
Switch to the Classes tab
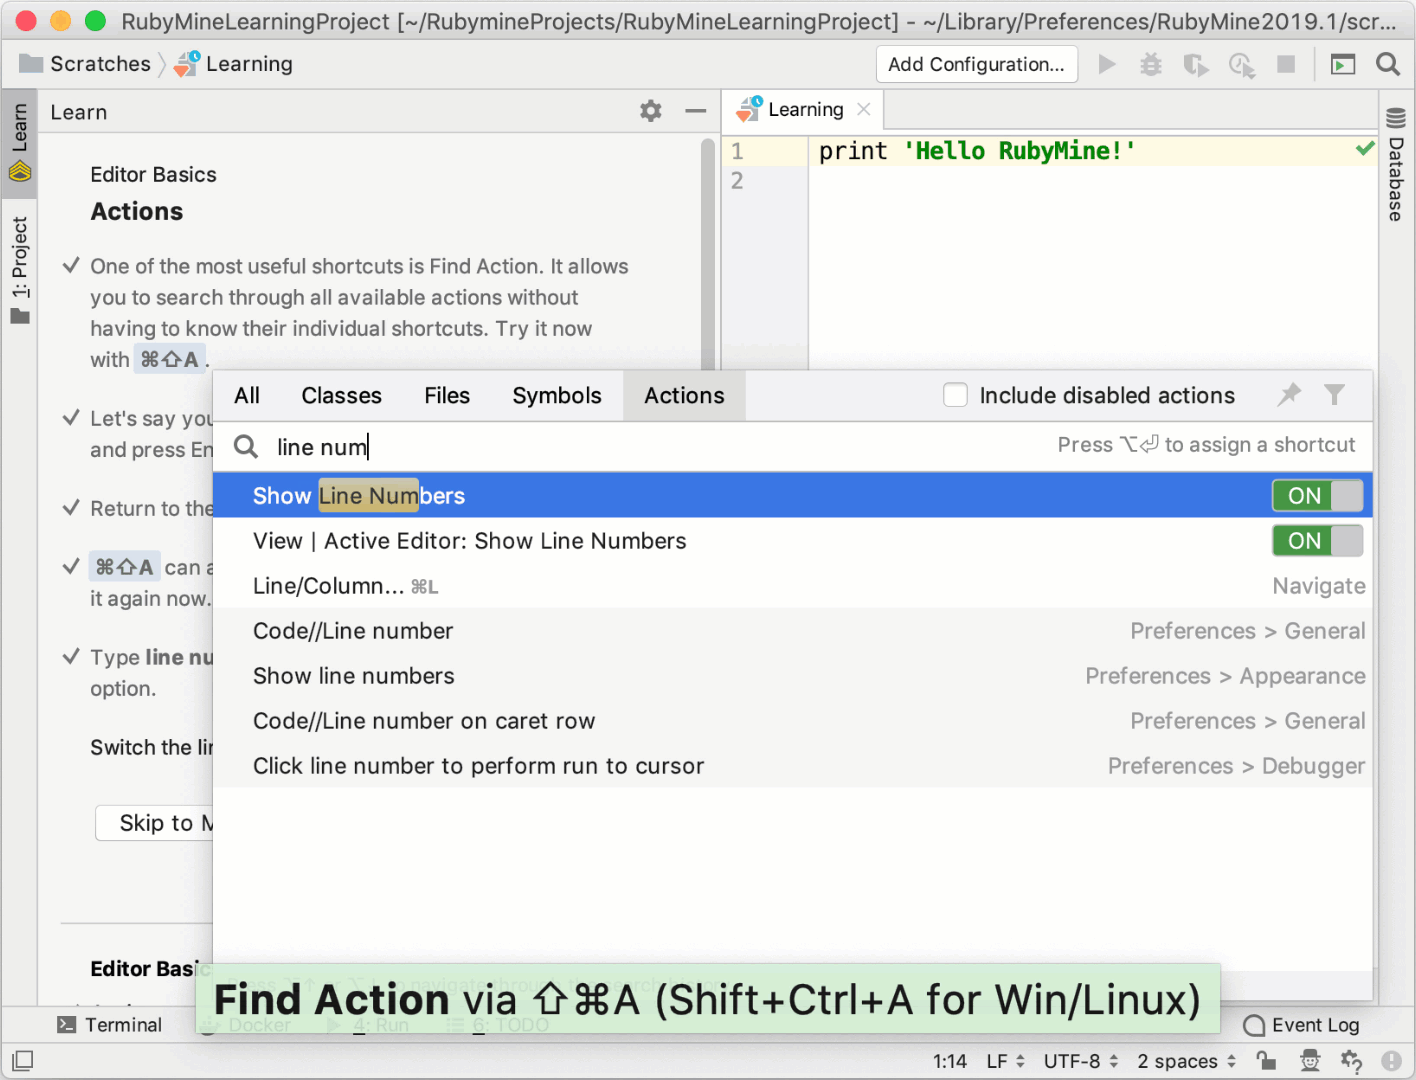(x=342, y=395)
